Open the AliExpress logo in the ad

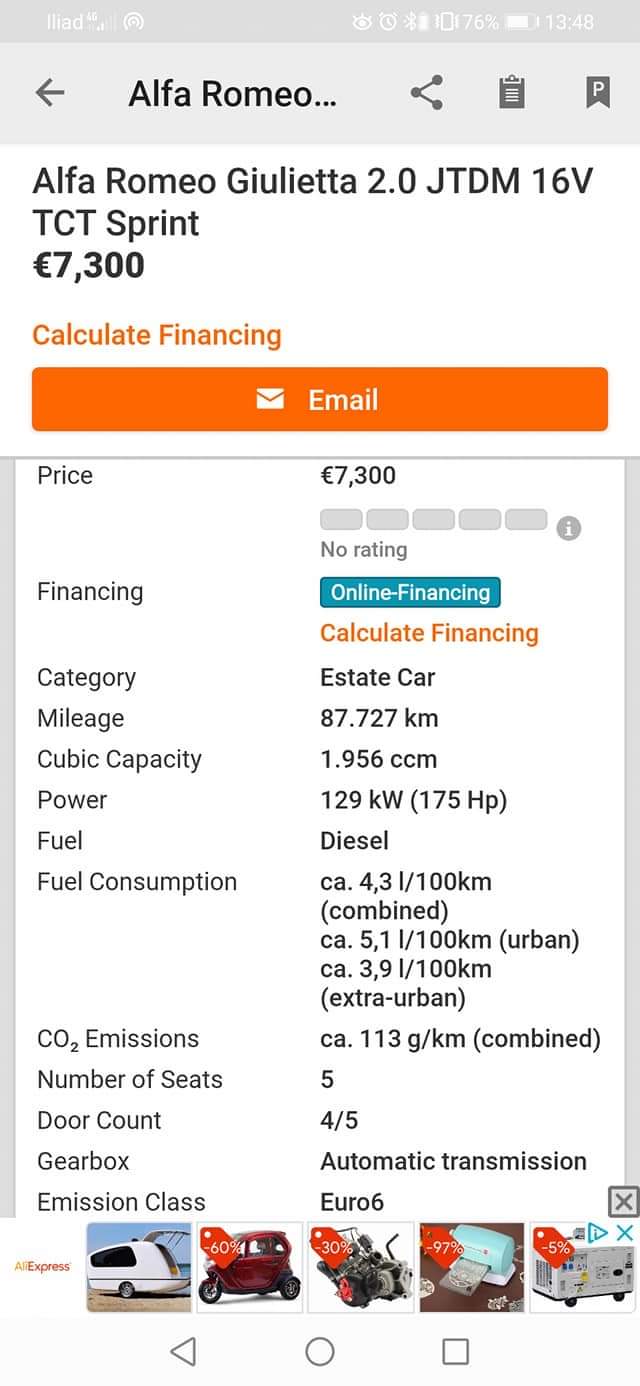[42, 1266]
